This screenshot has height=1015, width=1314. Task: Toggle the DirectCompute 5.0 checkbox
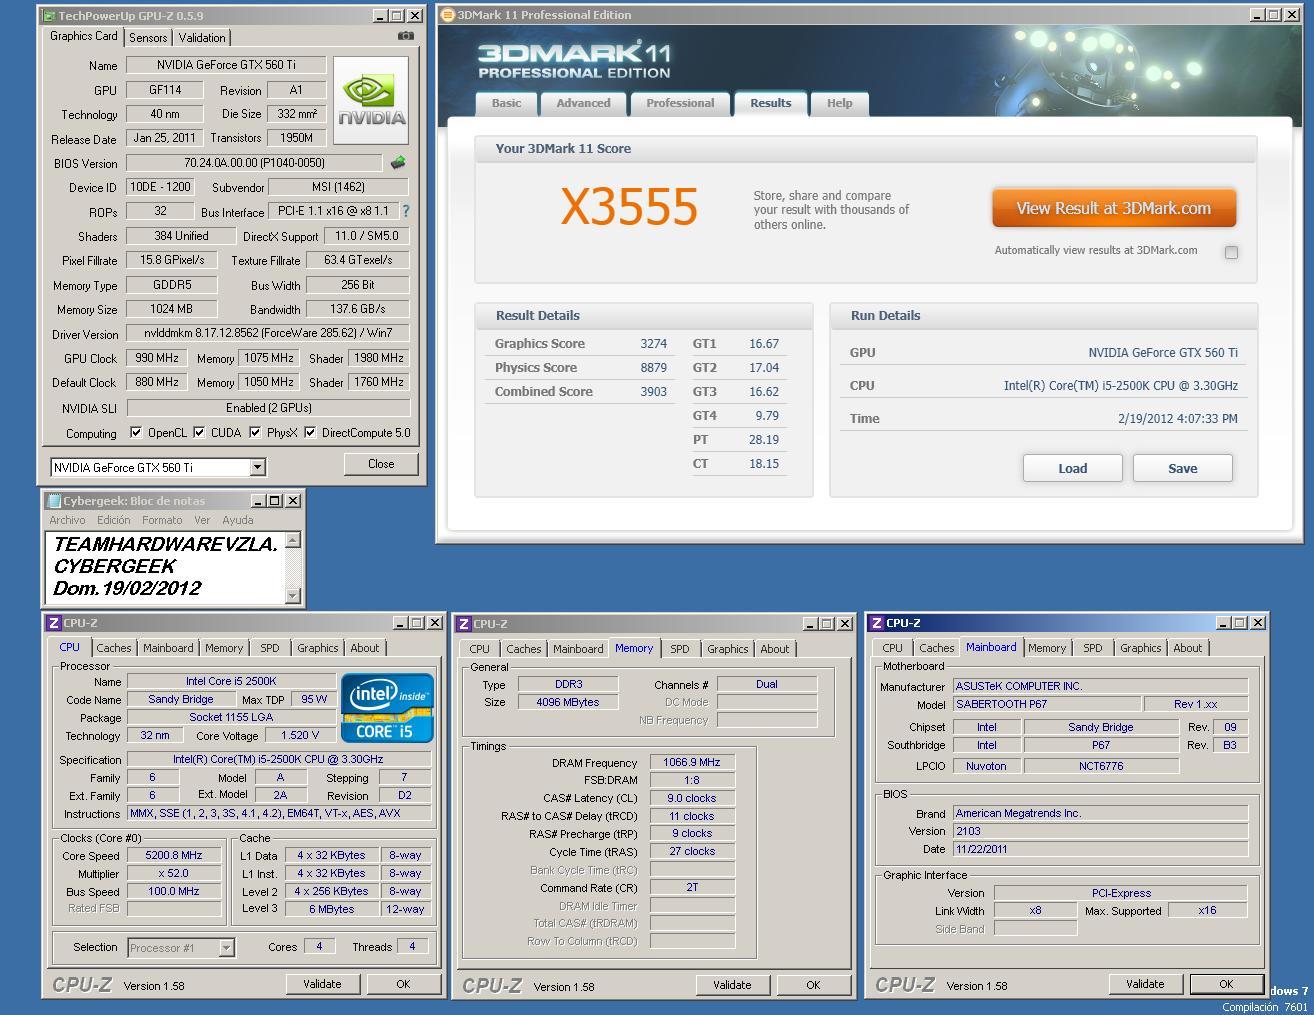click(310, 433)
